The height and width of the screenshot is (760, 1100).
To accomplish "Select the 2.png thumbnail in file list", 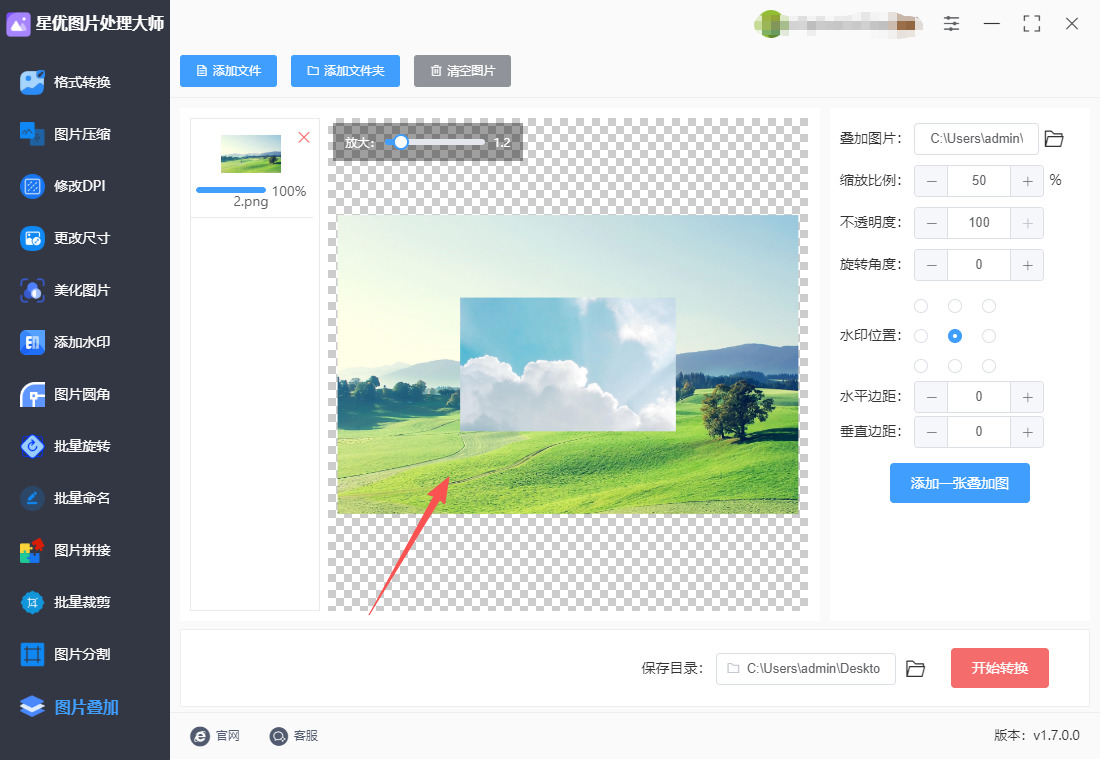I will pos(251,154).
